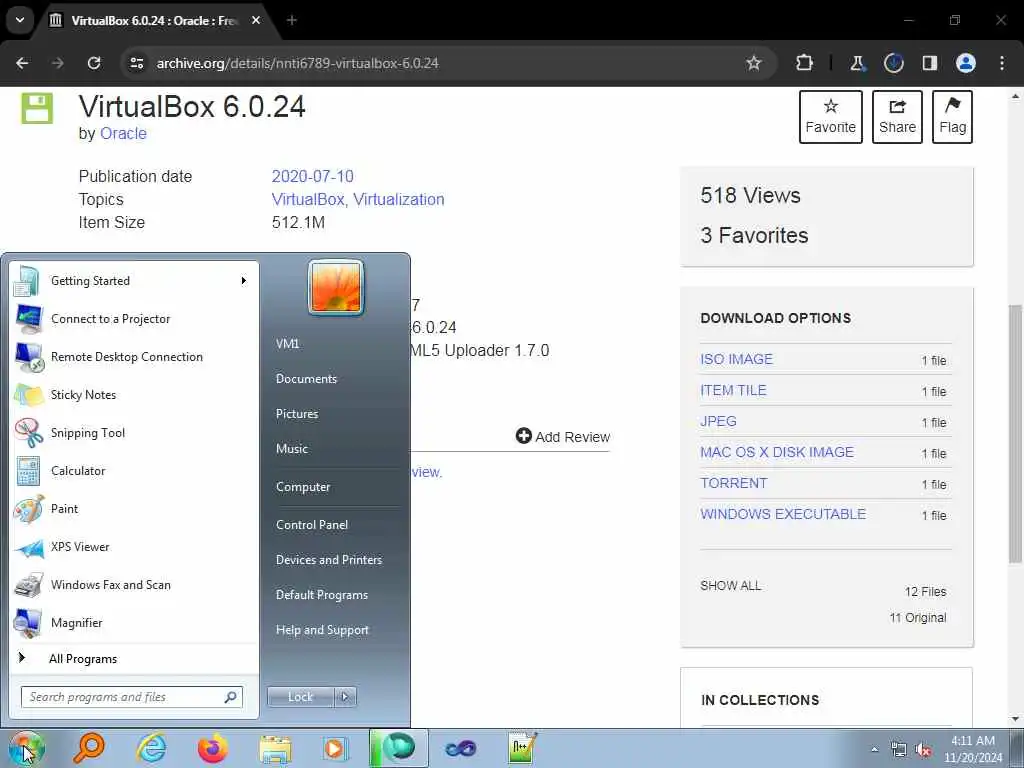Click the publication date 2020-07-10 link
This screenshot has height=768, width=1024.
tap(312, 176)
